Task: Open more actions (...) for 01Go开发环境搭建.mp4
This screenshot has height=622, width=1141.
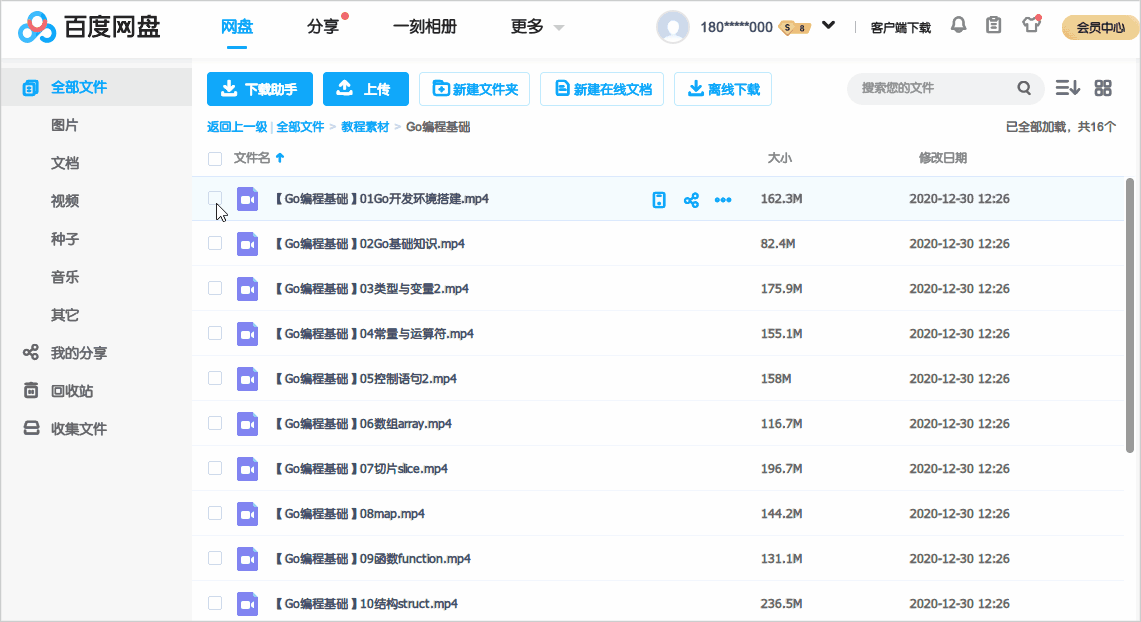Action: (723, 199)
